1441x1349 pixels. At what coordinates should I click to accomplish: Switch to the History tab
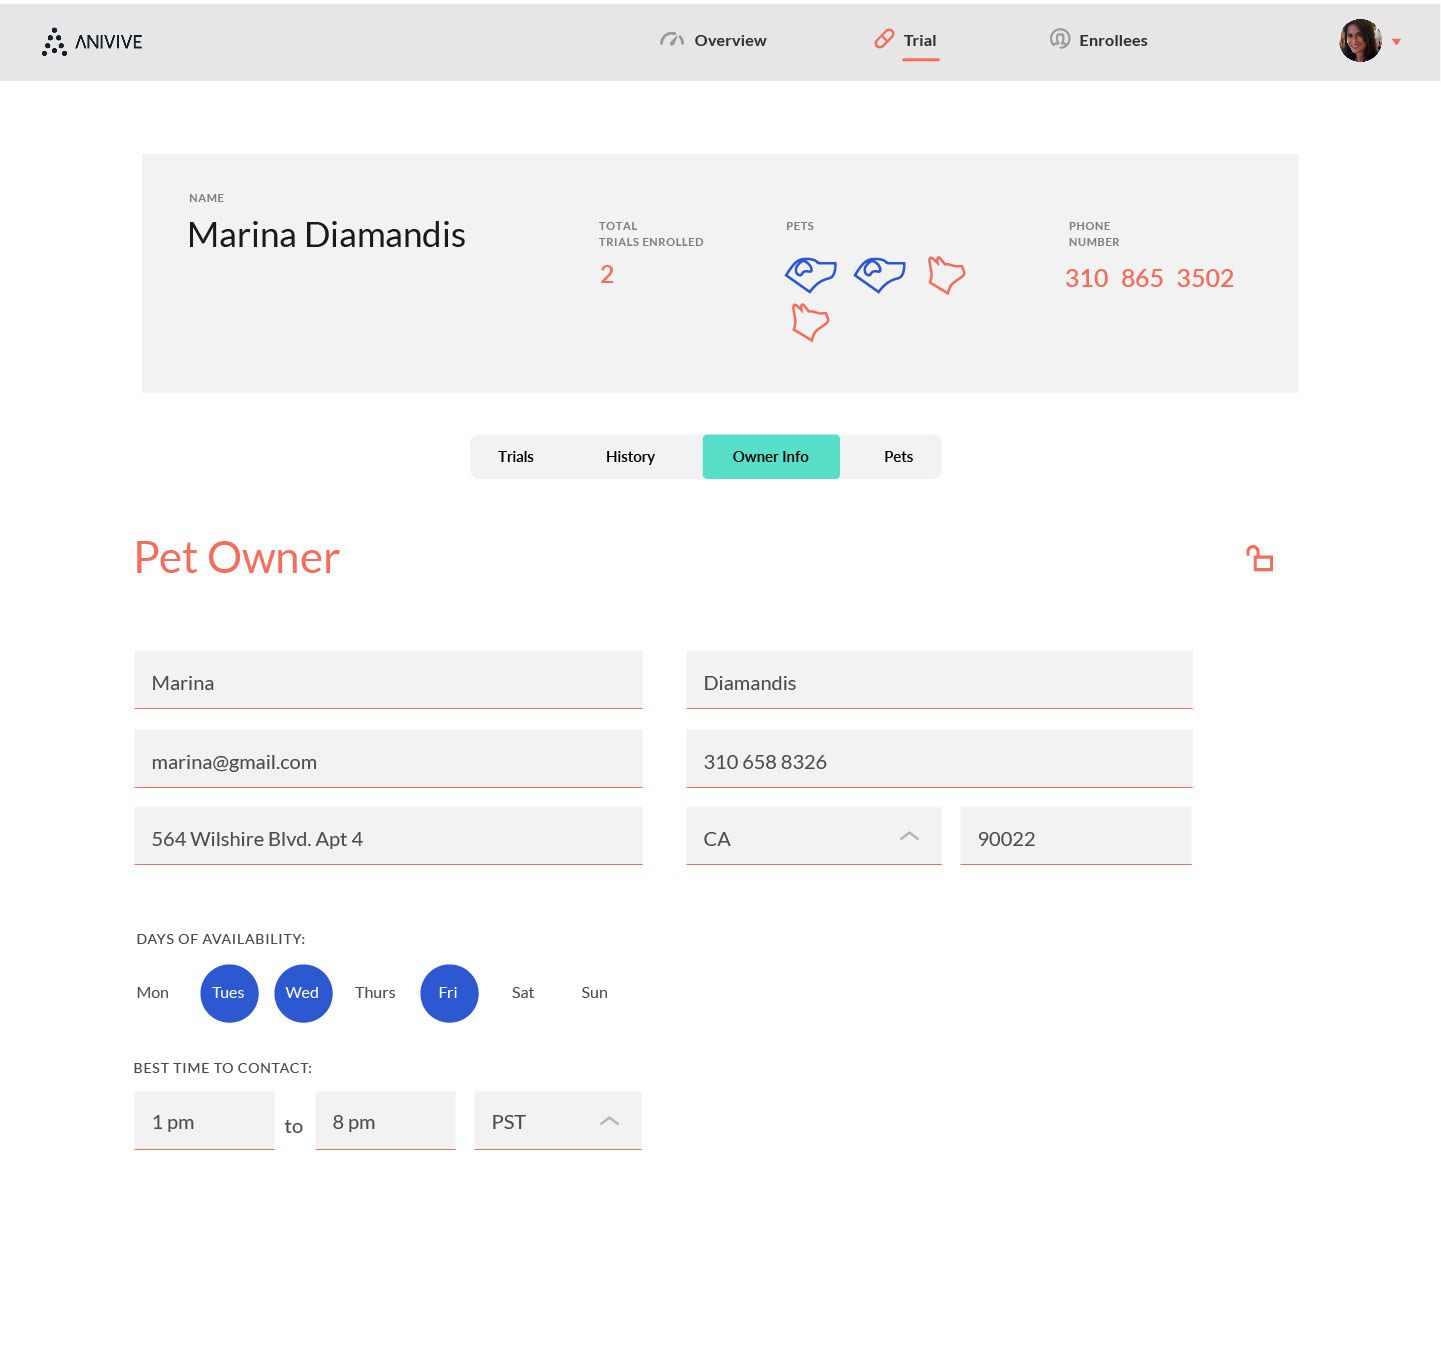click(631, 457)
